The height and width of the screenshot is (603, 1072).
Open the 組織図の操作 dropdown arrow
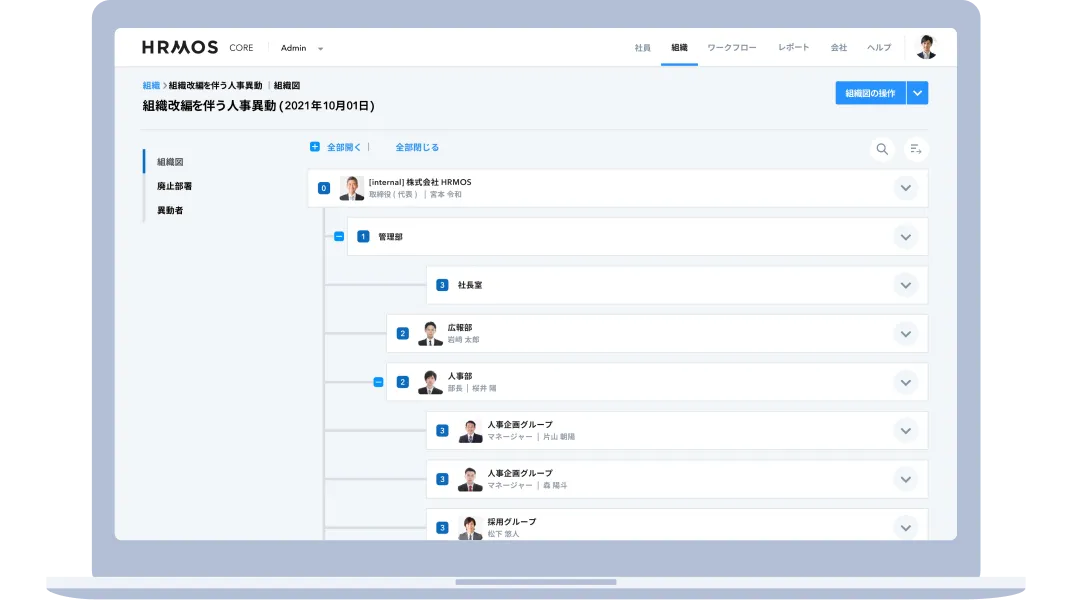[917, 91]
